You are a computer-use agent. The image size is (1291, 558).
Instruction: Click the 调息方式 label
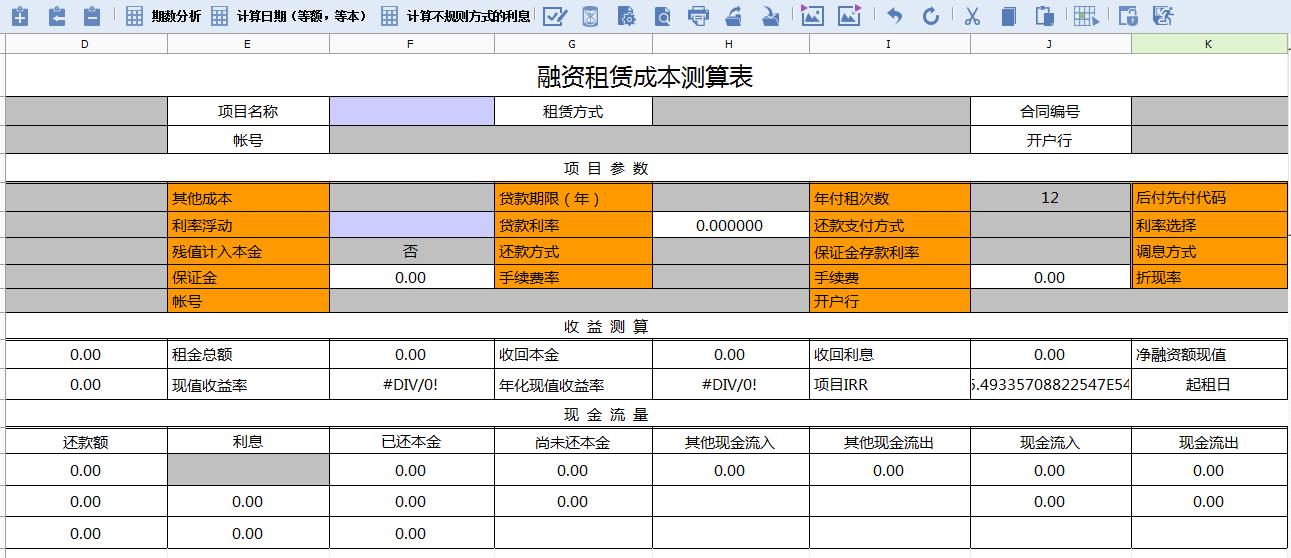(1209, 251)
